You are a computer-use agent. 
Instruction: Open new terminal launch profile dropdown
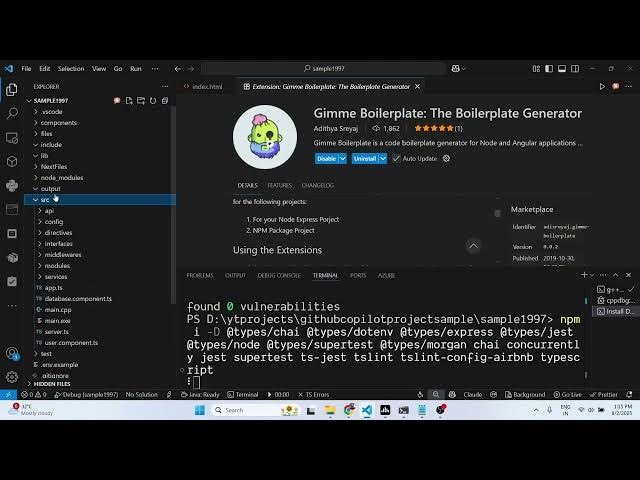(x=592, y=275)
